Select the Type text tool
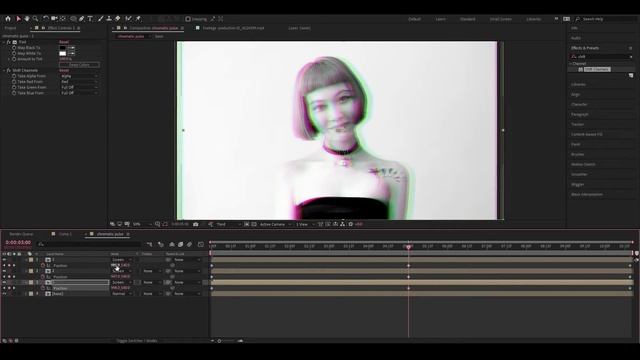Viewport: 640px width, 360px height. 90,19
